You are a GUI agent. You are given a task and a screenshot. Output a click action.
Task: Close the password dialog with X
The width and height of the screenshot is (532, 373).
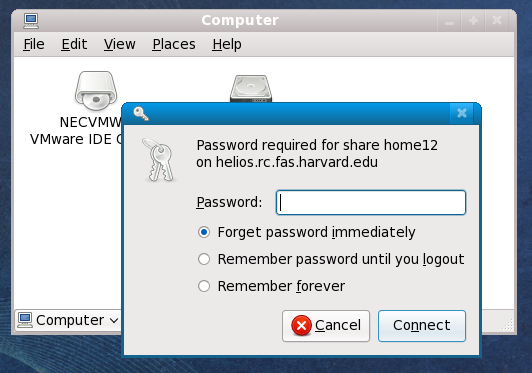(x=462, y=113)
